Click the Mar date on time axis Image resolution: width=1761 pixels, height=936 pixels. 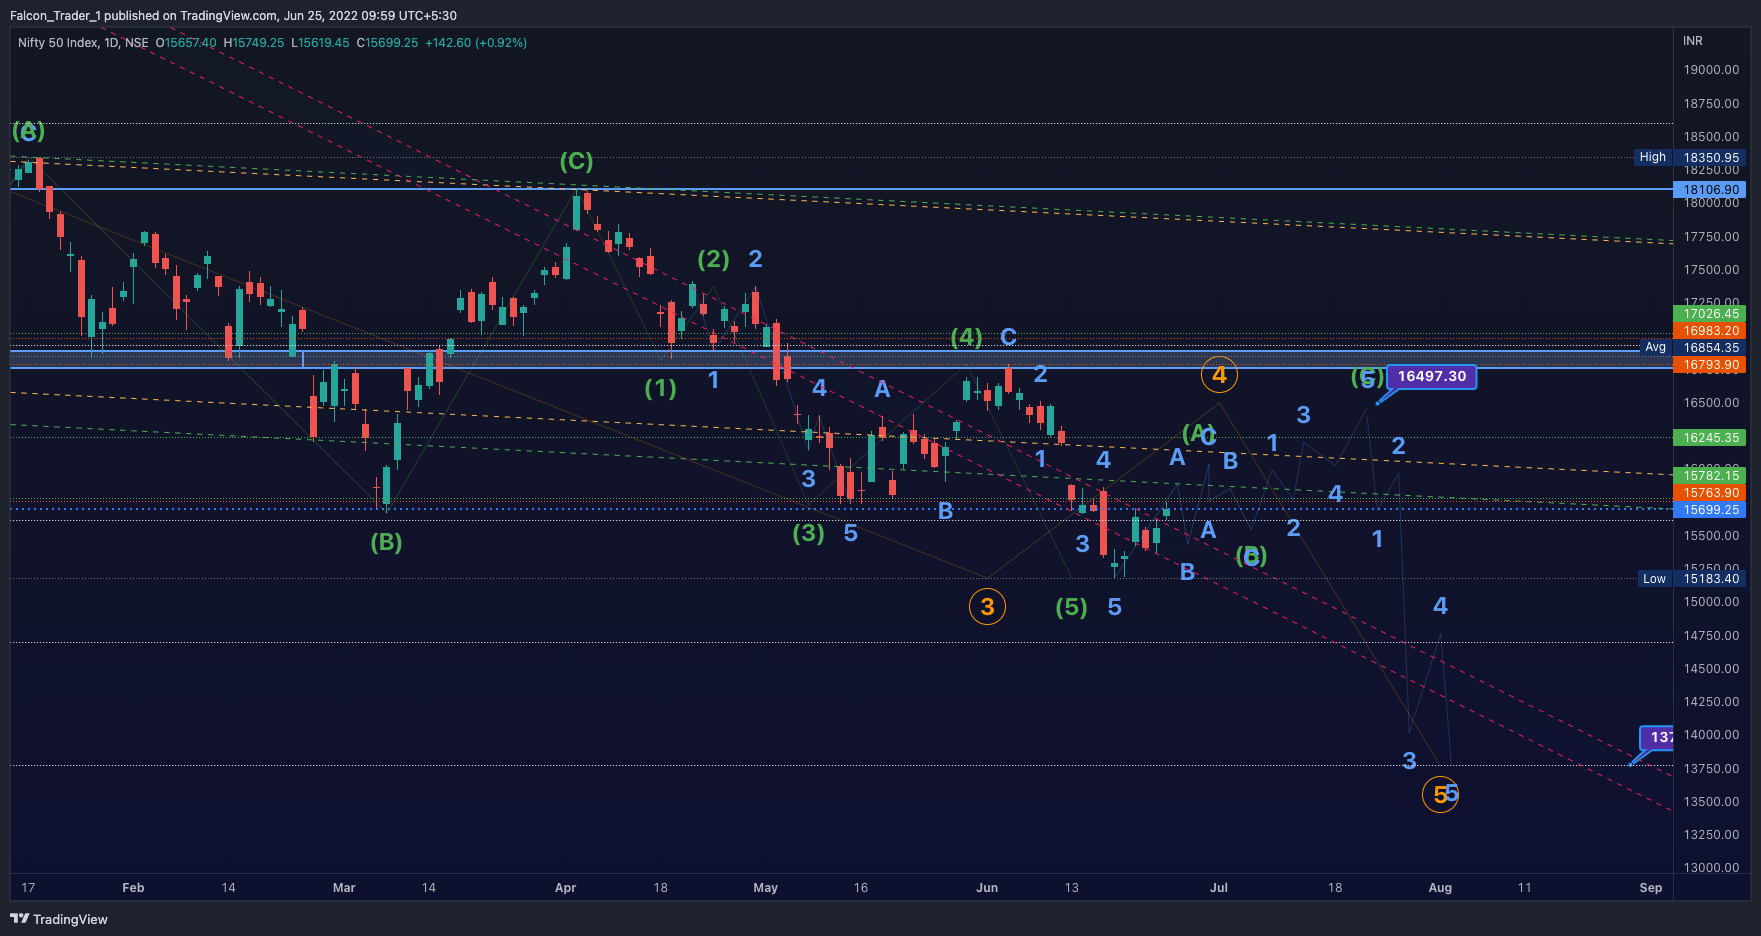344,888
